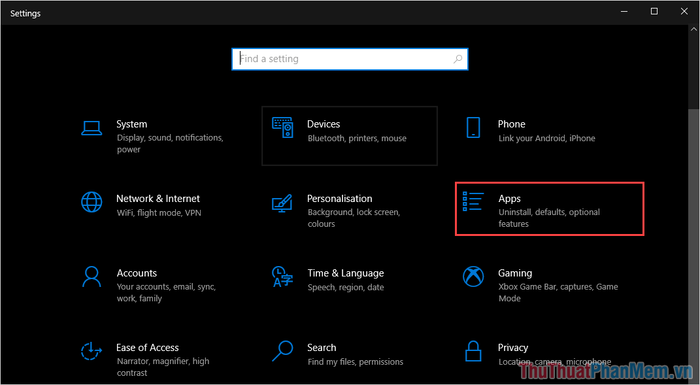Select Time & Language title

[x=346, y=273]
